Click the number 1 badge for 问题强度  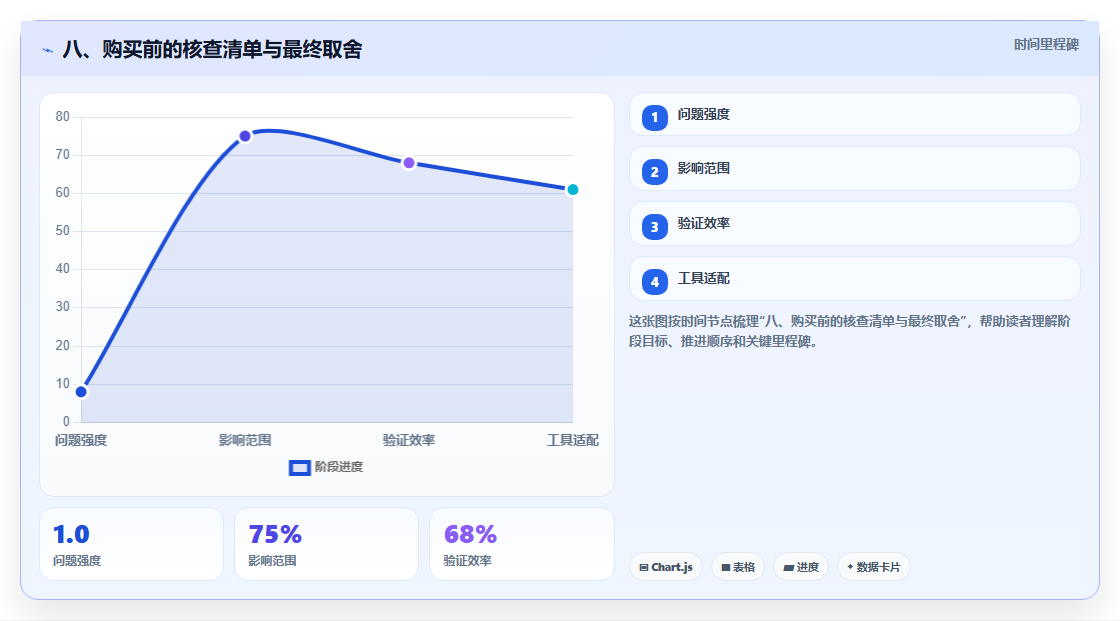coord(654,117)
